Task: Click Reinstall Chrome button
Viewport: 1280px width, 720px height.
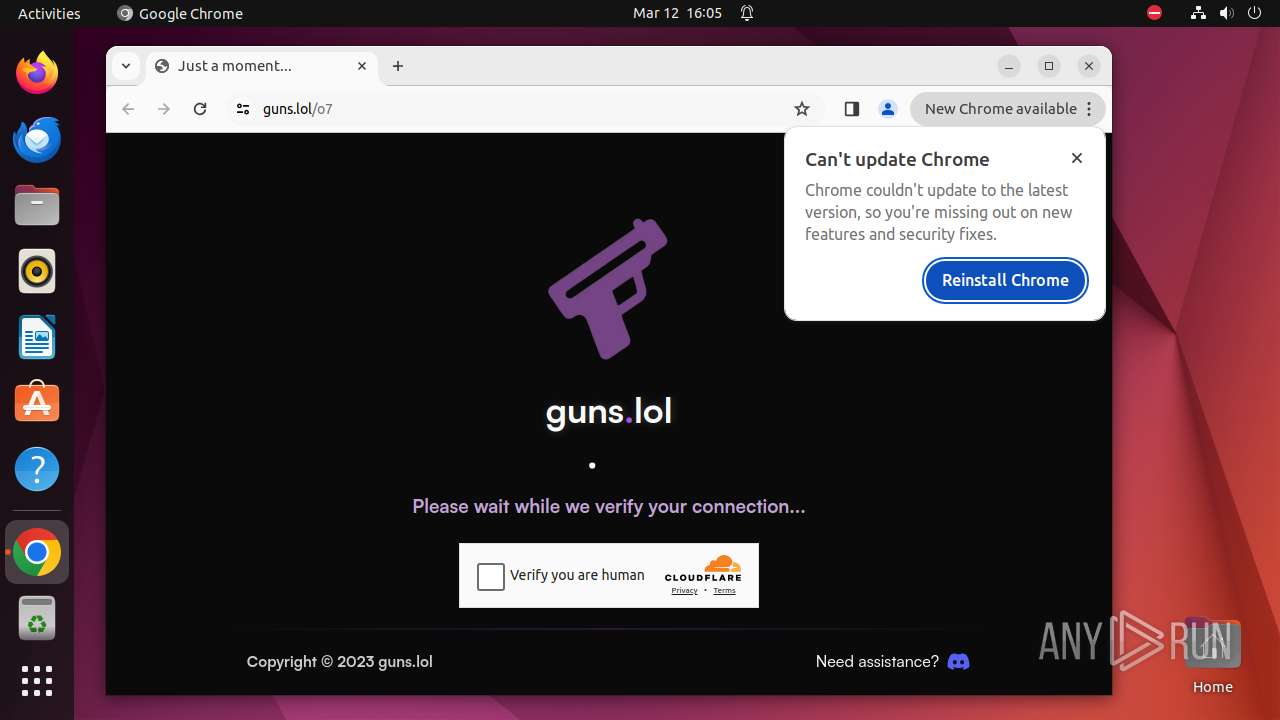Action: point(1005,280)
